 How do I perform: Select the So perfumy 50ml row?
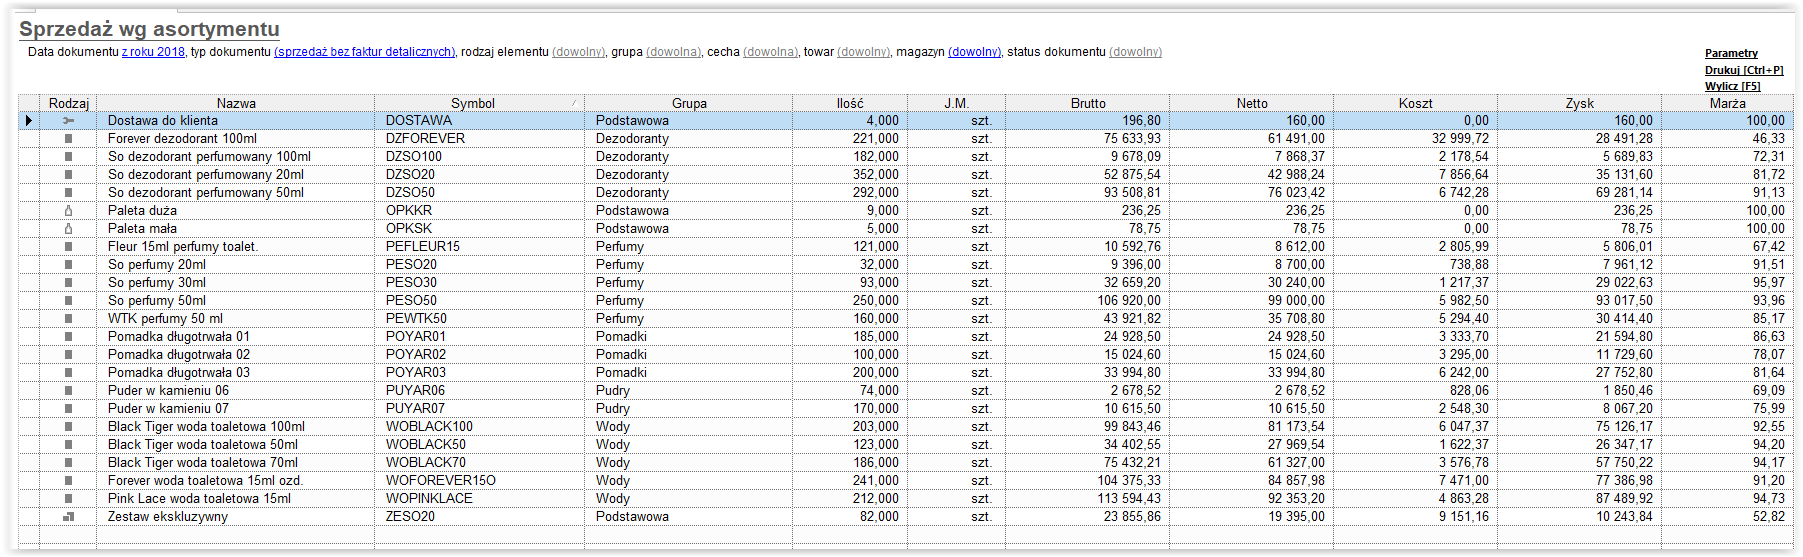point(905,301)
